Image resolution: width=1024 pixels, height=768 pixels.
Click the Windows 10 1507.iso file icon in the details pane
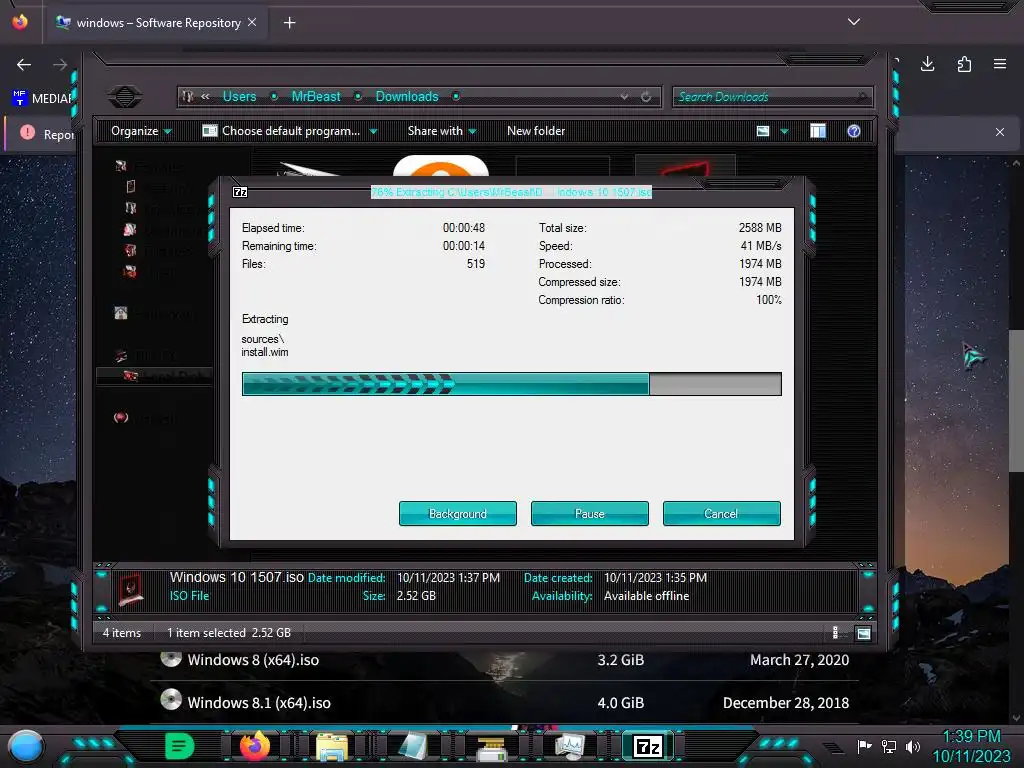coord(131,589)
